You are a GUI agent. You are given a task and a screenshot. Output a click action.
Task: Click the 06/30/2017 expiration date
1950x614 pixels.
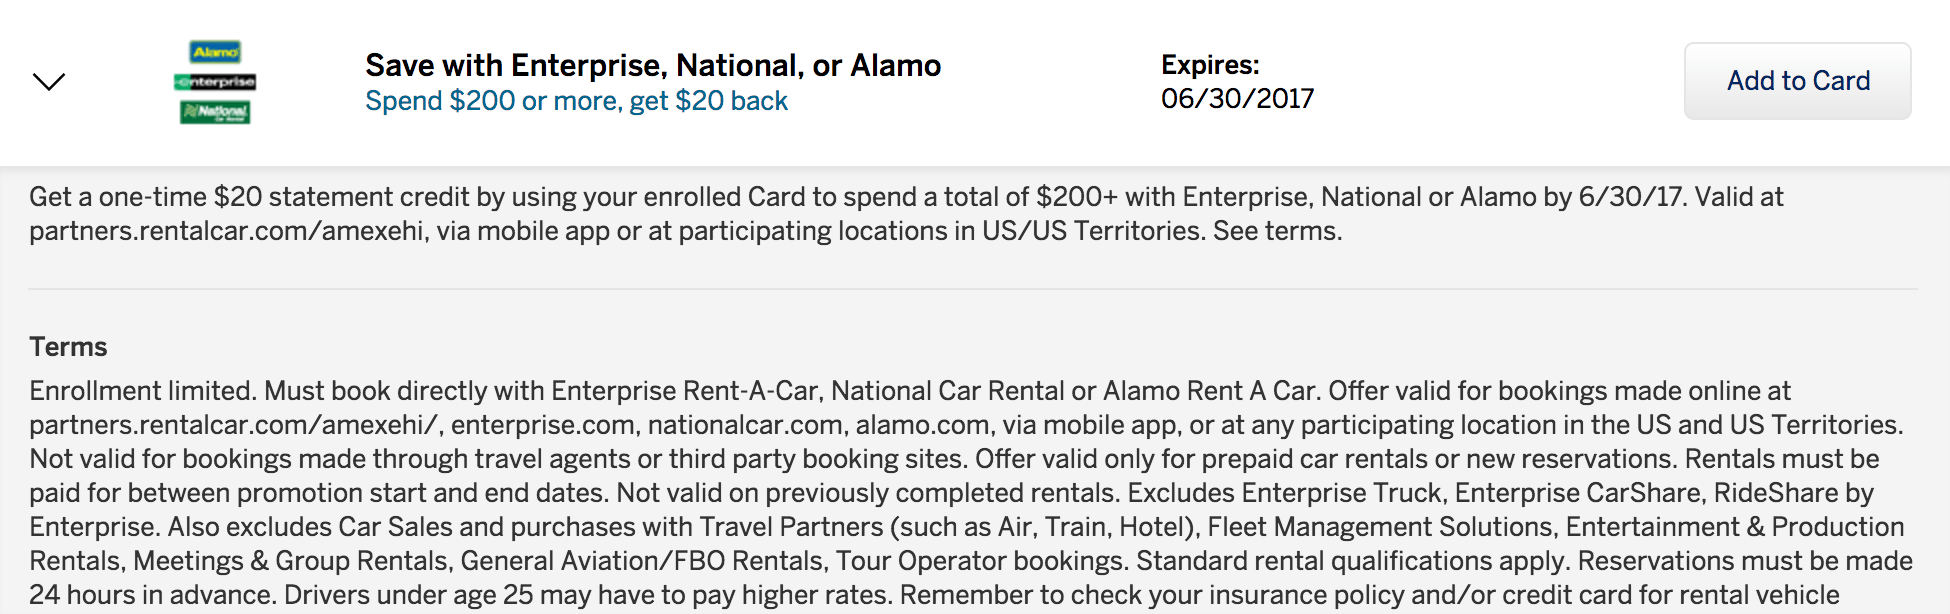point(1237,99)
